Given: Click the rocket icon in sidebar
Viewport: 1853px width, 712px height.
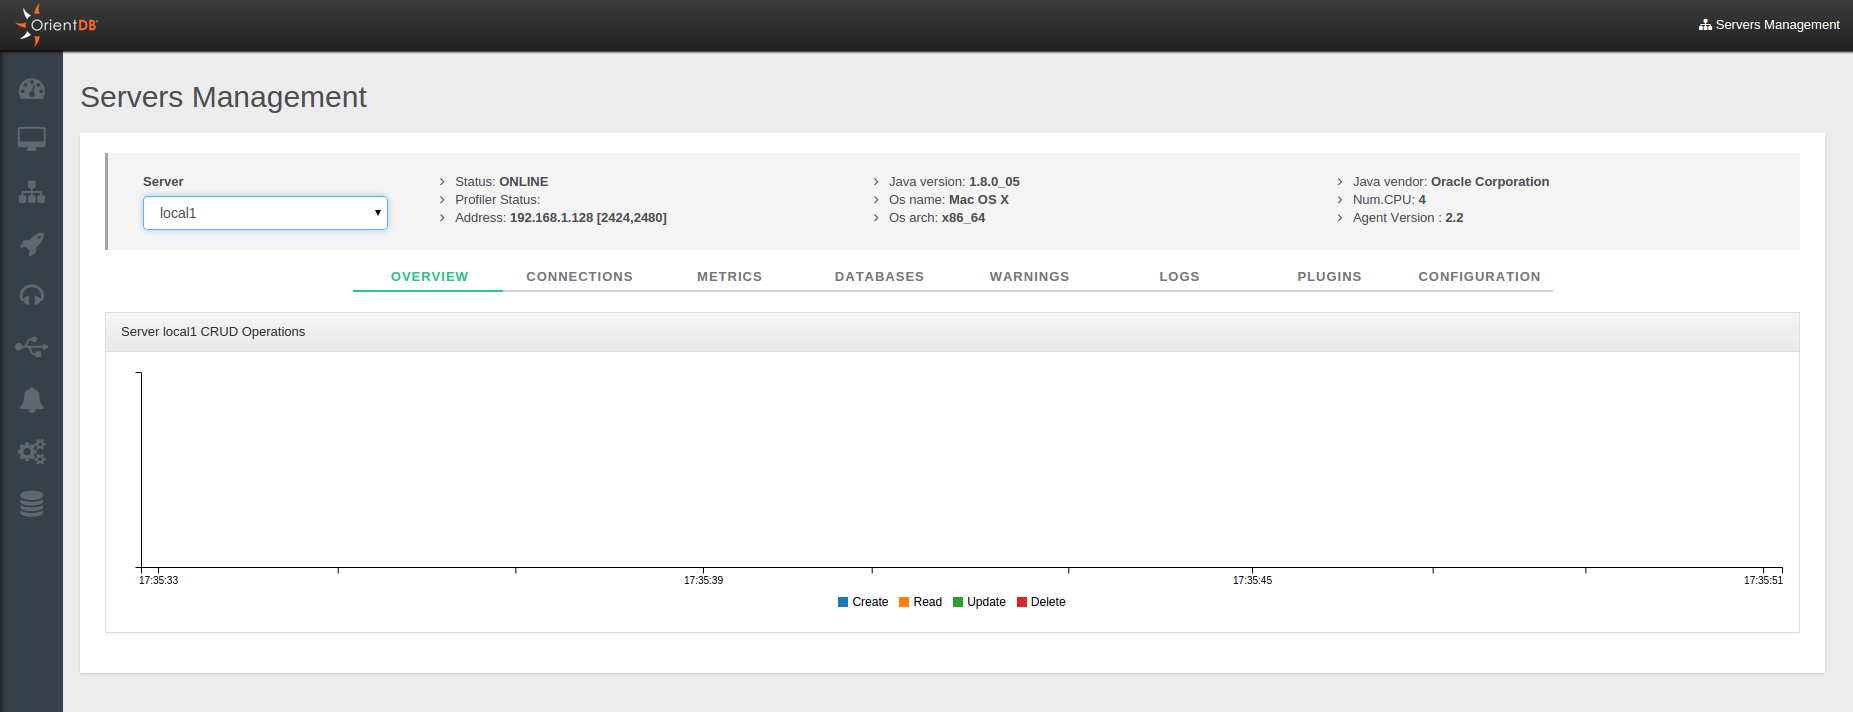Looking at the screenshot, I should pos(31,244).
